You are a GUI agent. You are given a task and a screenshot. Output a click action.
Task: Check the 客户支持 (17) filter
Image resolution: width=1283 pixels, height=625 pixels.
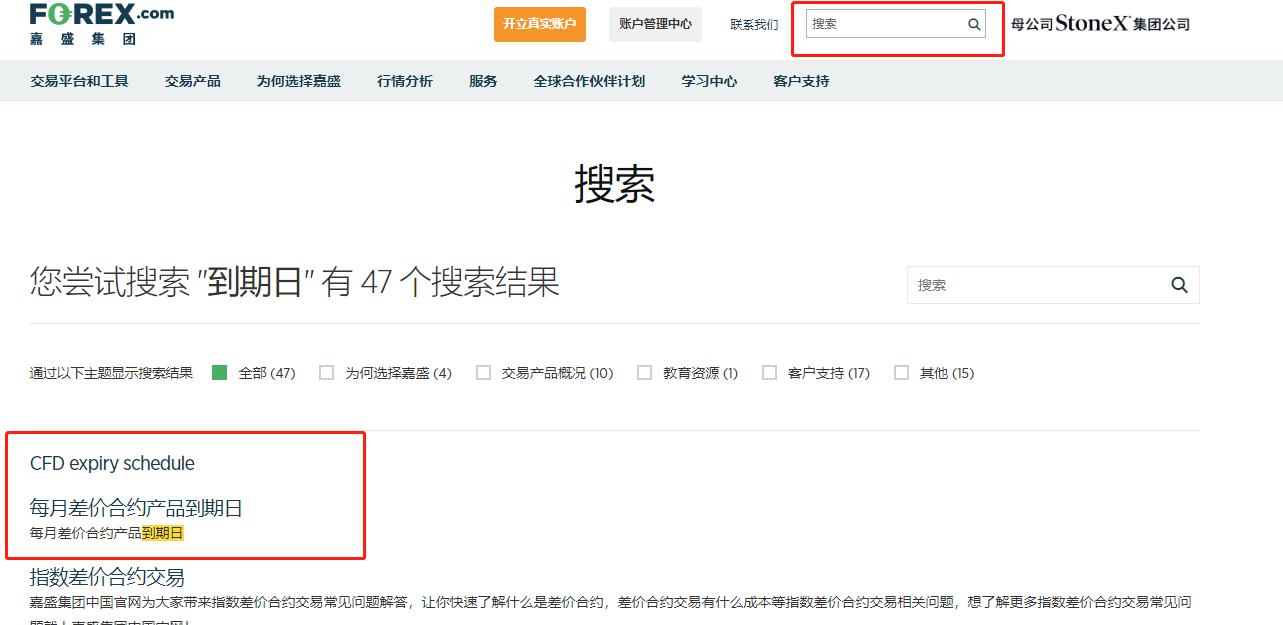tap(769, 372)
